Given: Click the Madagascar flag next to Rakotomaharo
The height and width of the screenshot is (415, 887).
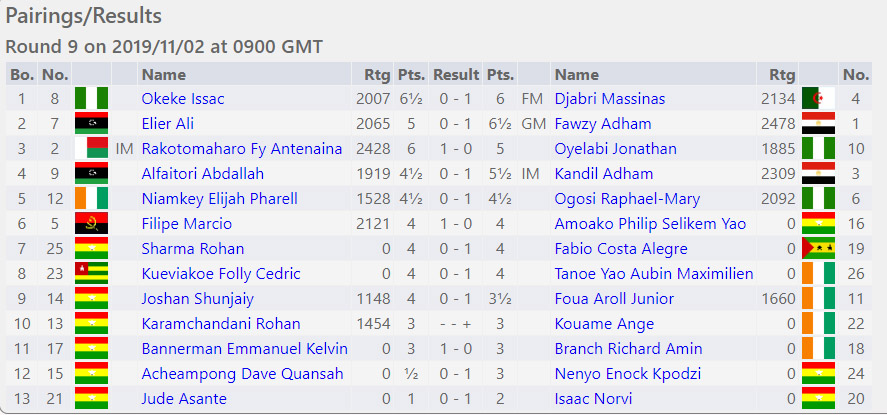Looking at the screenshot, I should pos(91,149).
